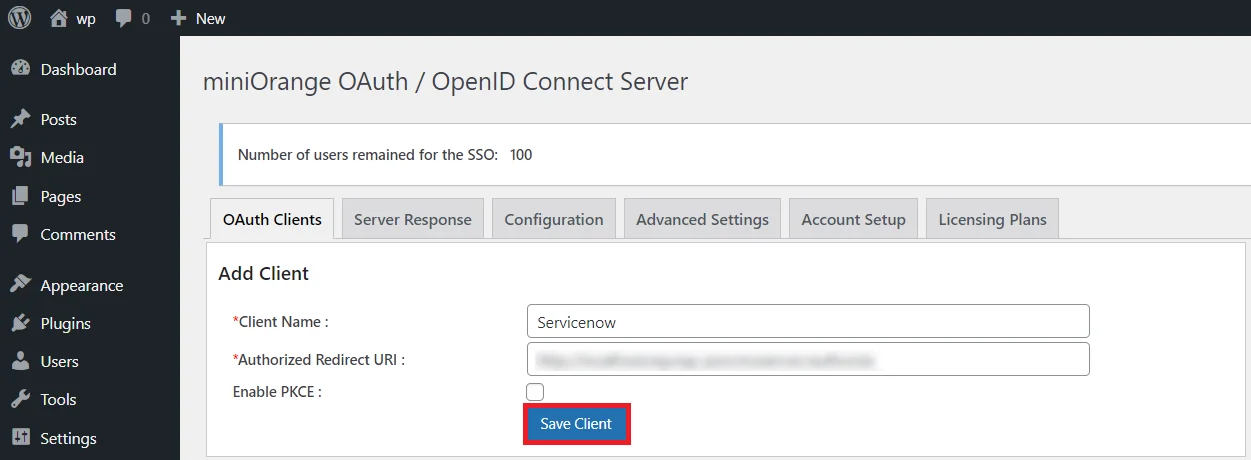Open Dashboard via its gauge icon
The height and width of the screenshot is (460, 1251).
(20, 69)
